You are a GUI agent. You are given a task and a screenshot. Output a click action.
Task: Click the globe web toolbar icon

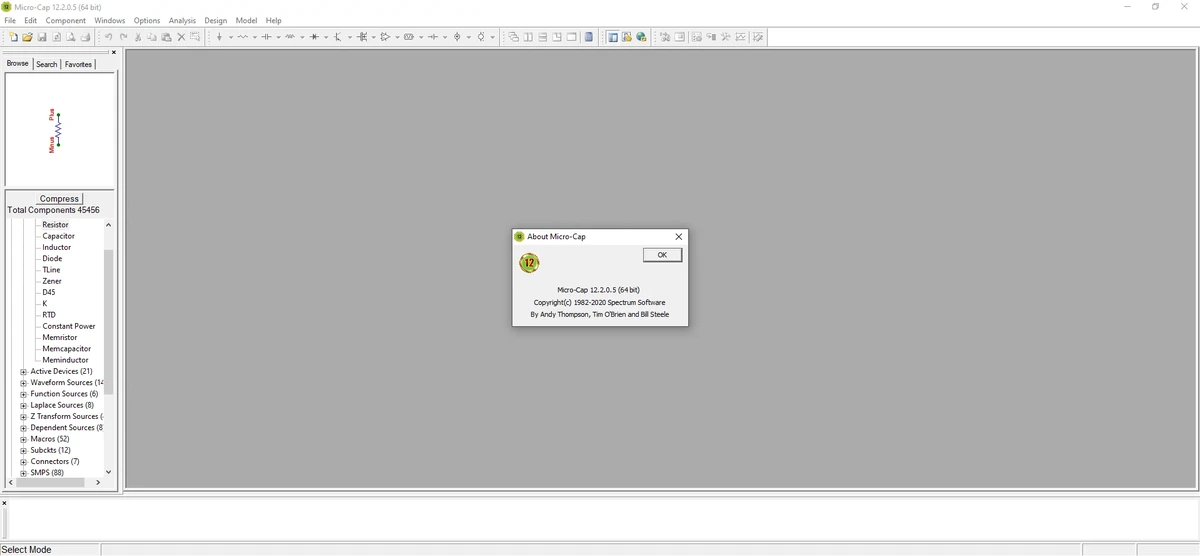pyautogui.click(x=641, y=37)
